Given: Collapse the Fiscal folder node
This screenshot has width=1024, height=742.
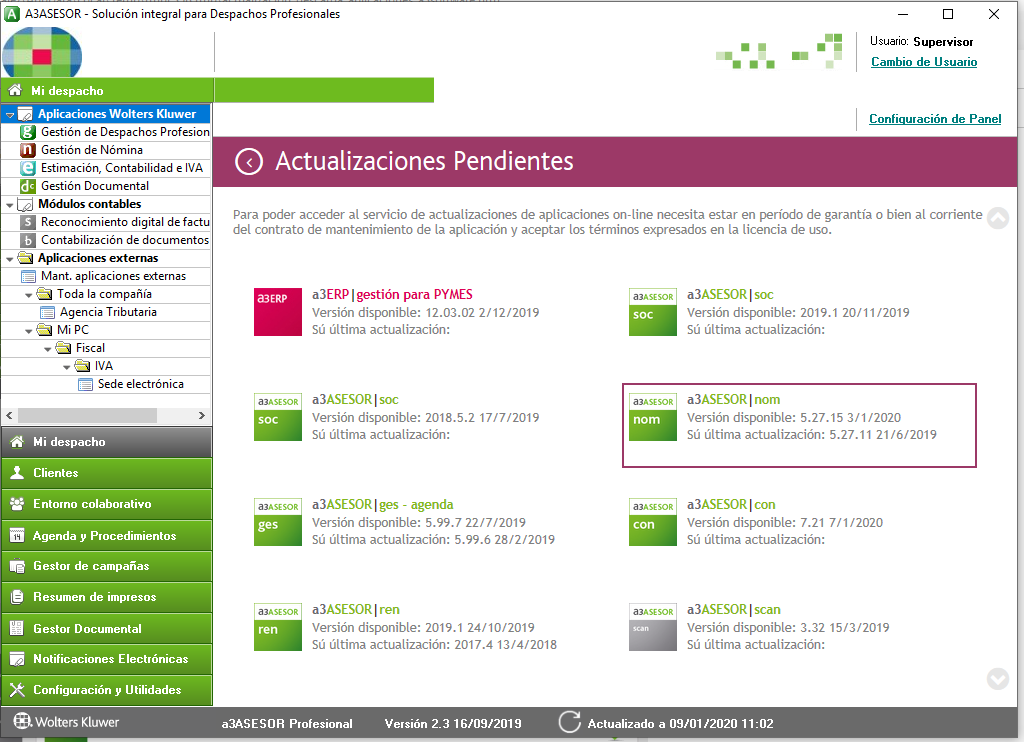Looking at the screenshot, I should point(48,349).
